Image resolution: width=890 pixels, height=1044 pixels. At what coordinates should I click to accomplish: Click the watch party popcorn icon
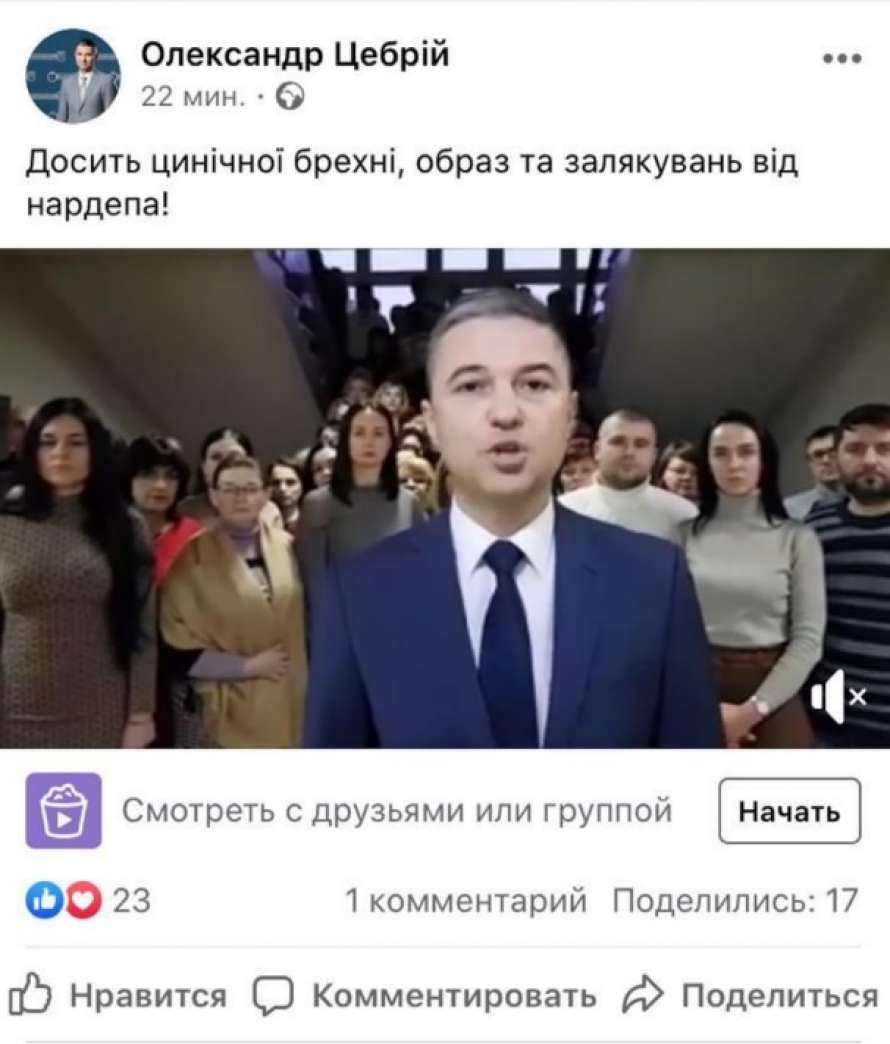point(64,810)
